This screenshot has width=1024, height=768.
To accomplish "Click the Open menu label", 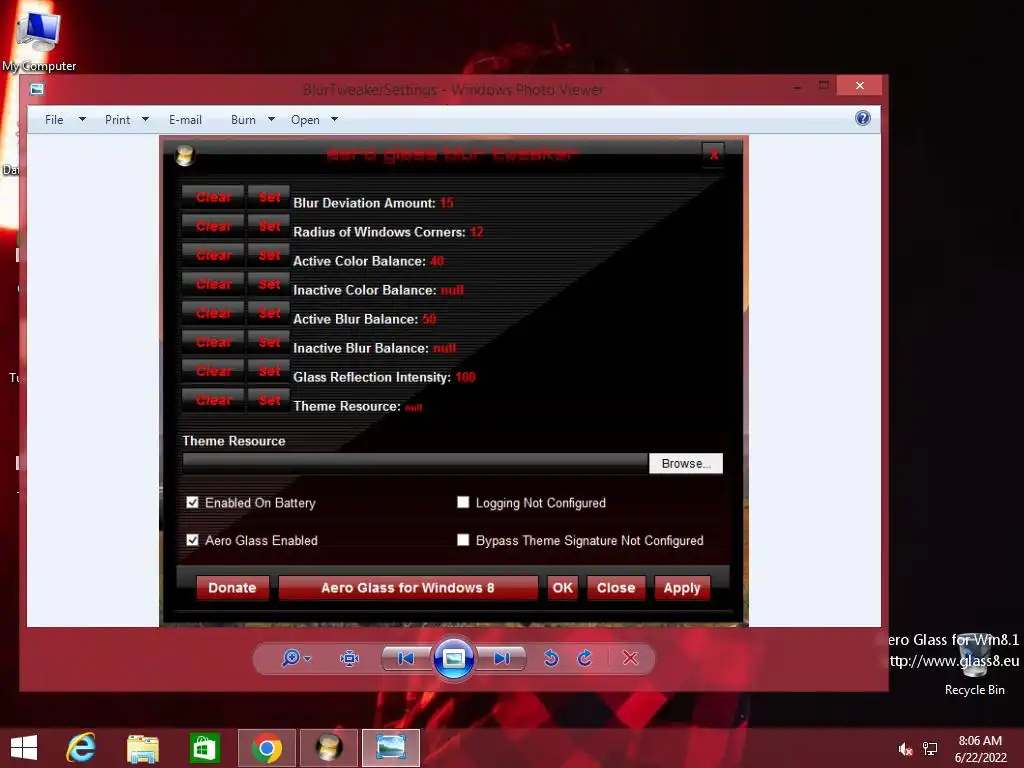I will coord(305,120).
